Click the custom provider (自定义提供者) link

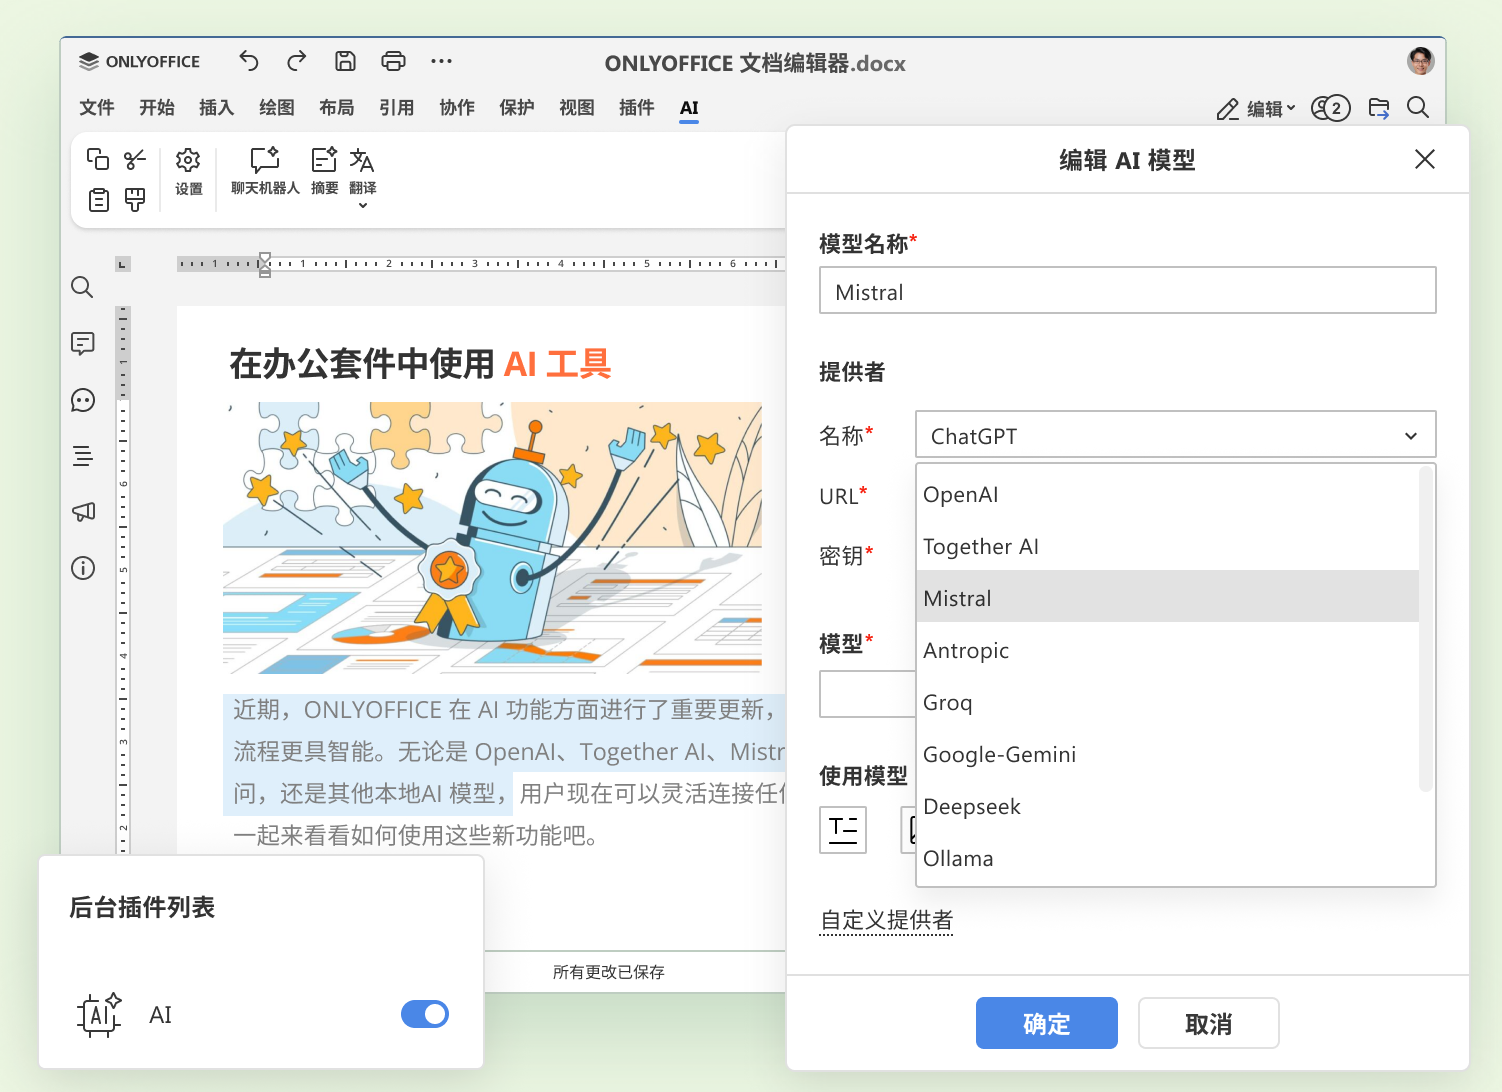pyautogui.click(x=886, y=920)
